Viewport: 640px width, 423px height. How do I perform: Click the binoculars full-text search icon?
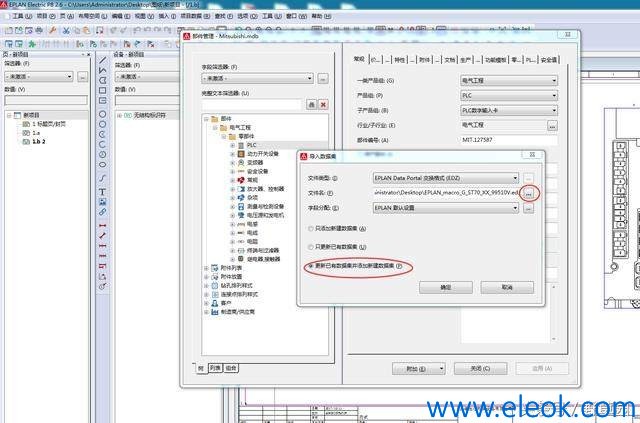tap(311, 105)
